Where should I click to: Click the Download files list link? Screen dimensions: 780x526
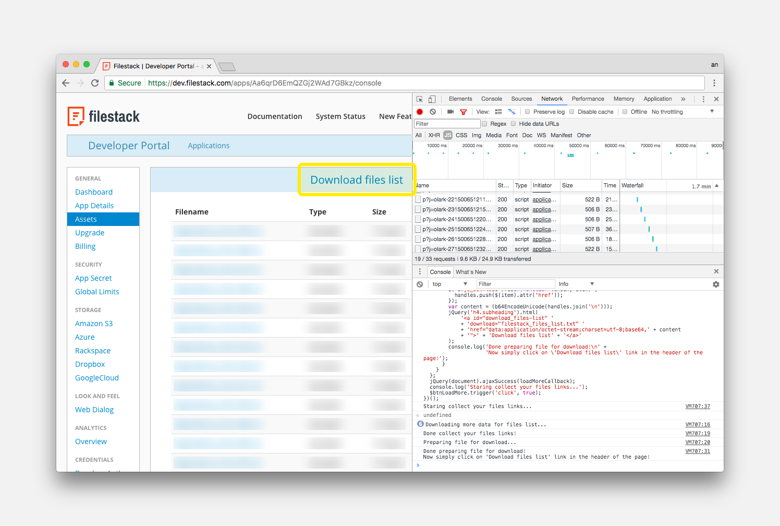[x=356, y=180]
